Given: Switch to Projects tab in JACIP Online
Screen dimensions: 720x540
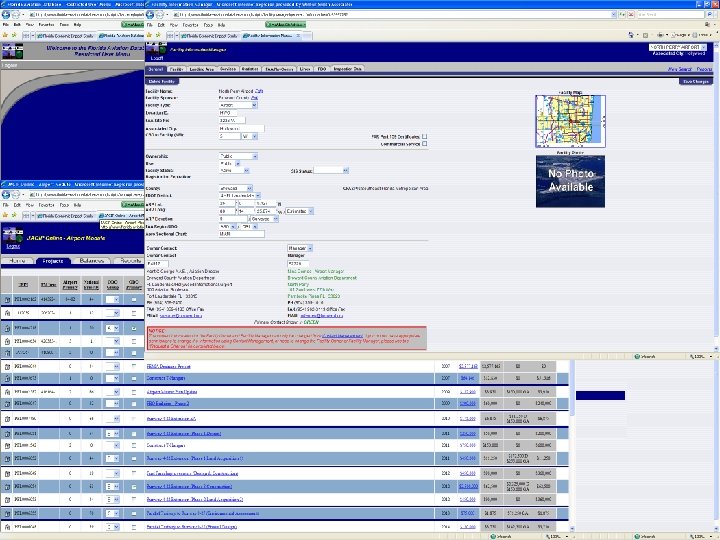Looking at the screenshot, I should coord(53,261).
